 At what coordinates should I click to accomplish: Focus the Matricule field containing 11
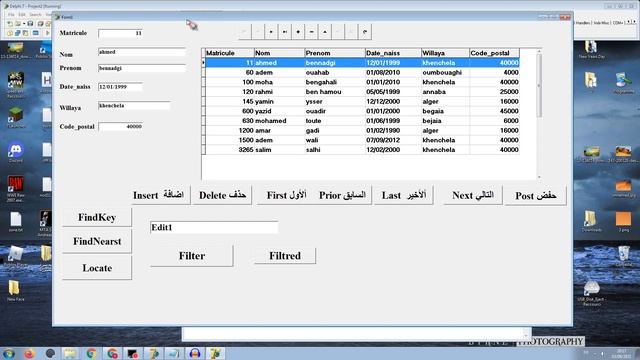tap(120, 33)
